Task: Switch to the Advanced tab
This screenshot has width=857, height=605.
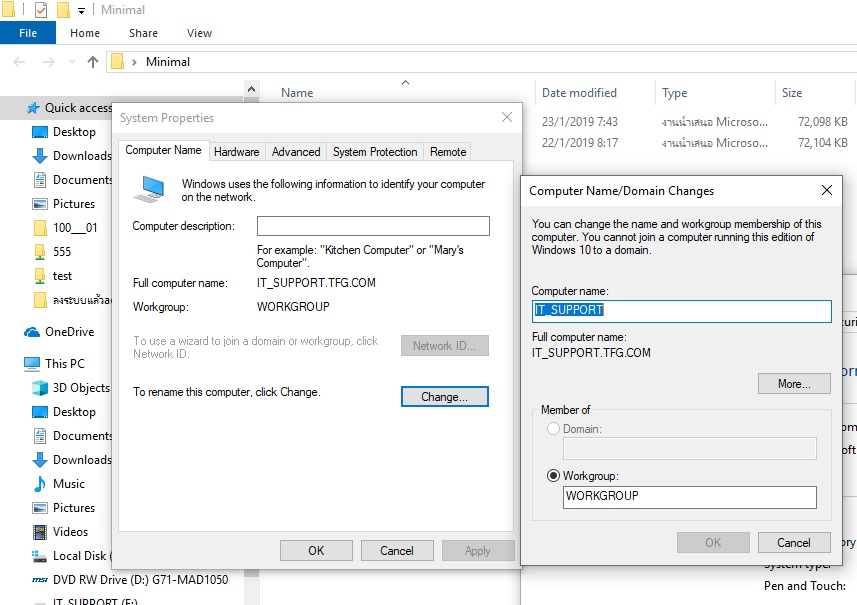Action: point(296,152)
